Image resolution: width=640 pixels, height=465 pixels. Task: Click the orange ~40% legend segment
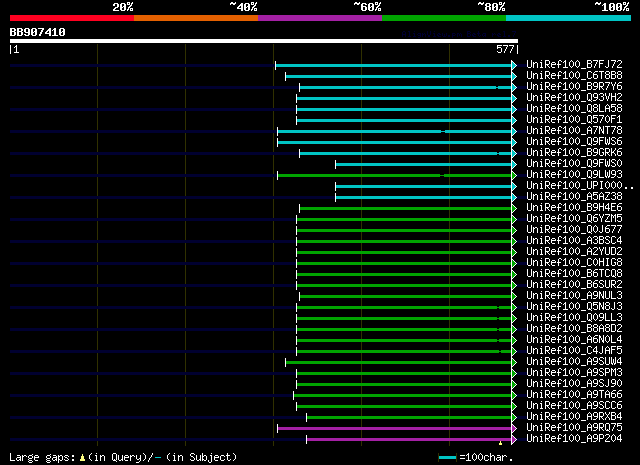click(x=196, y=18)
